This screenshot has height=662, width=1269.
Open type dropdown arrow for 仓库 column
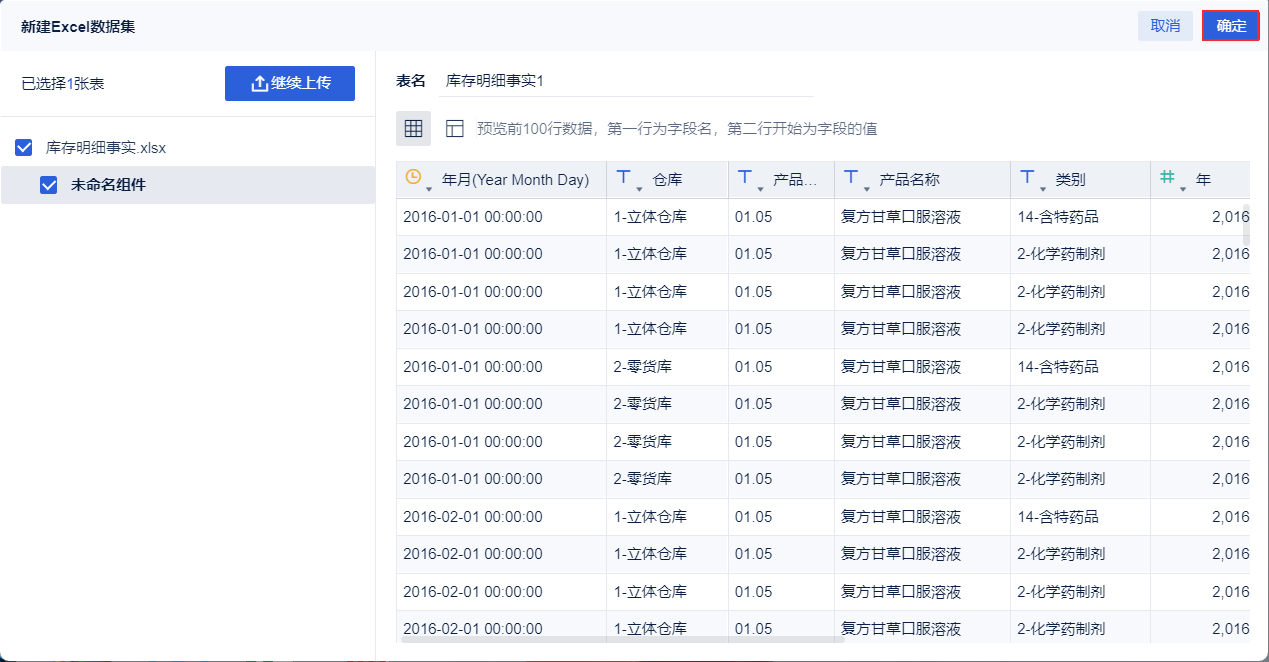coord(639,188)
